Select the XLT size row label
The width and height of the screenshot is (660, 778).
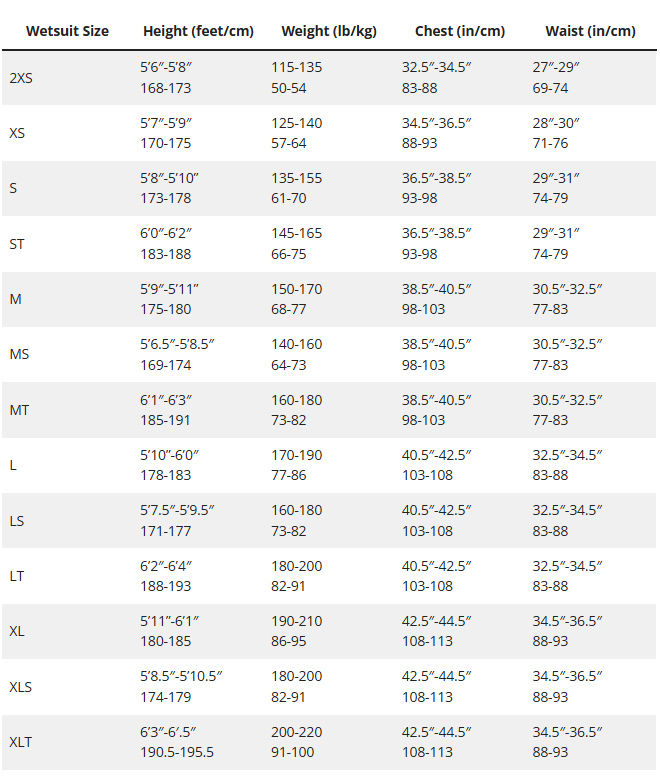[x=20, y=743]
